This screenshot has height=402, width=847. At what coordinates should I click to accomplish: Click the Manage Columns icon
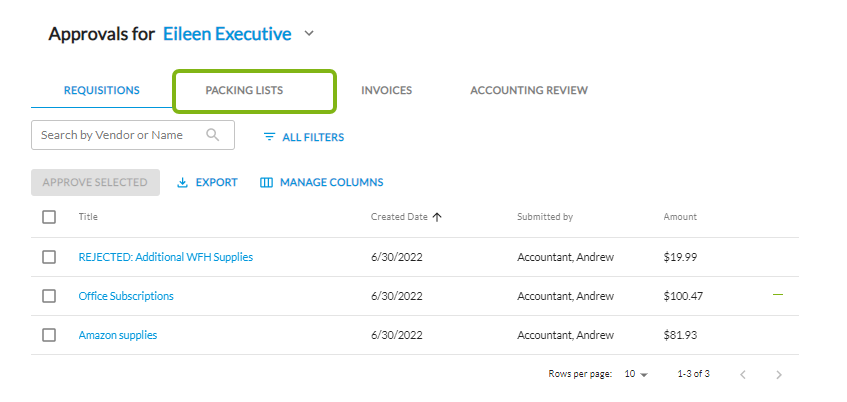(266, 183)
